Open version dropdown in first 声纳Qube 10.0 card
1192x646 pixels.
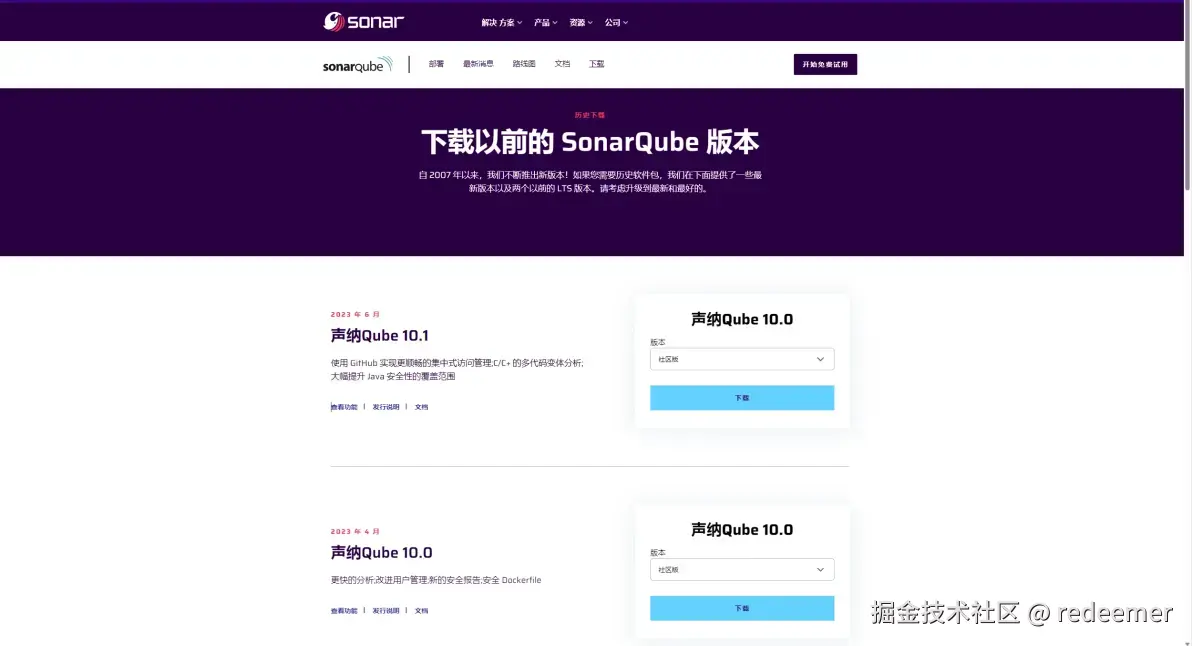coord(741,359)
